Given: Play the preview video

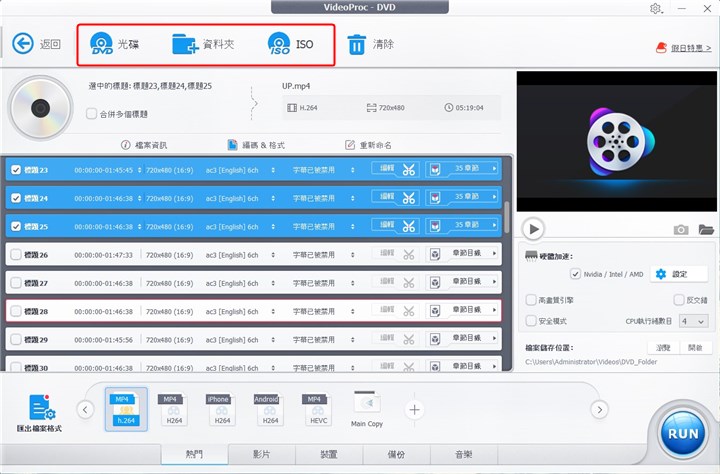Looking at the screenshot, I should (x=533, y=229).
